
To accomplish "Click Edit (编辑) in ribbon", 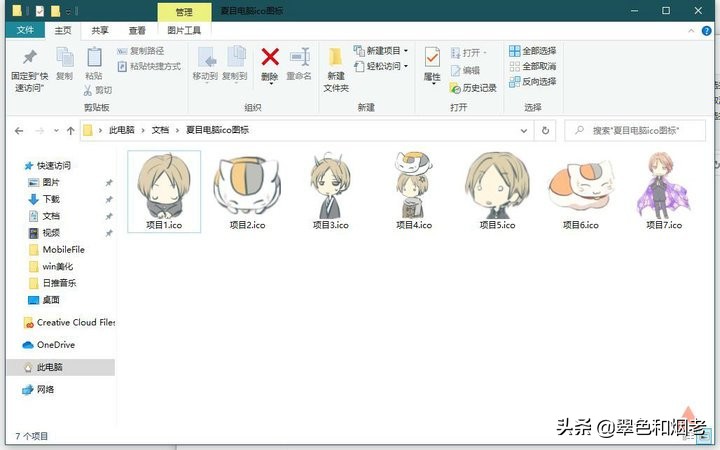I will click(x=465, y=70).
